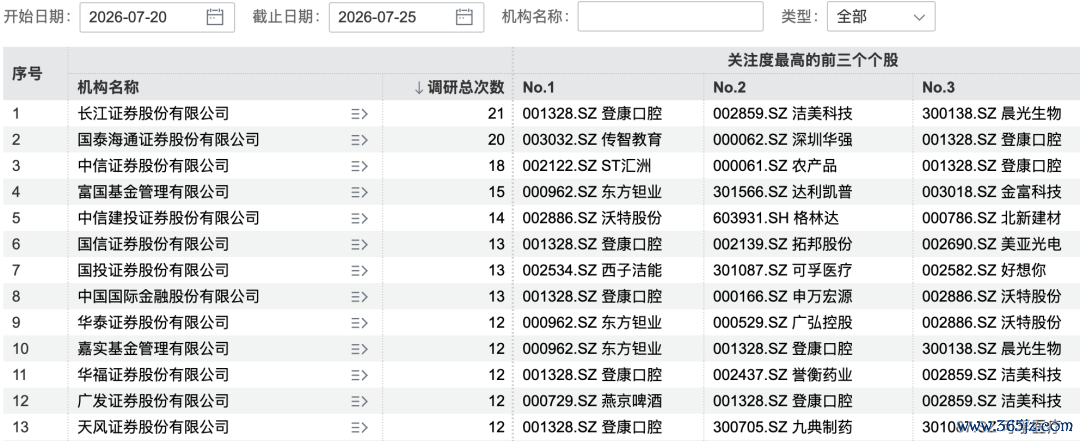
Task: Click the 机构名称 column header
Action: coord(108,88)
